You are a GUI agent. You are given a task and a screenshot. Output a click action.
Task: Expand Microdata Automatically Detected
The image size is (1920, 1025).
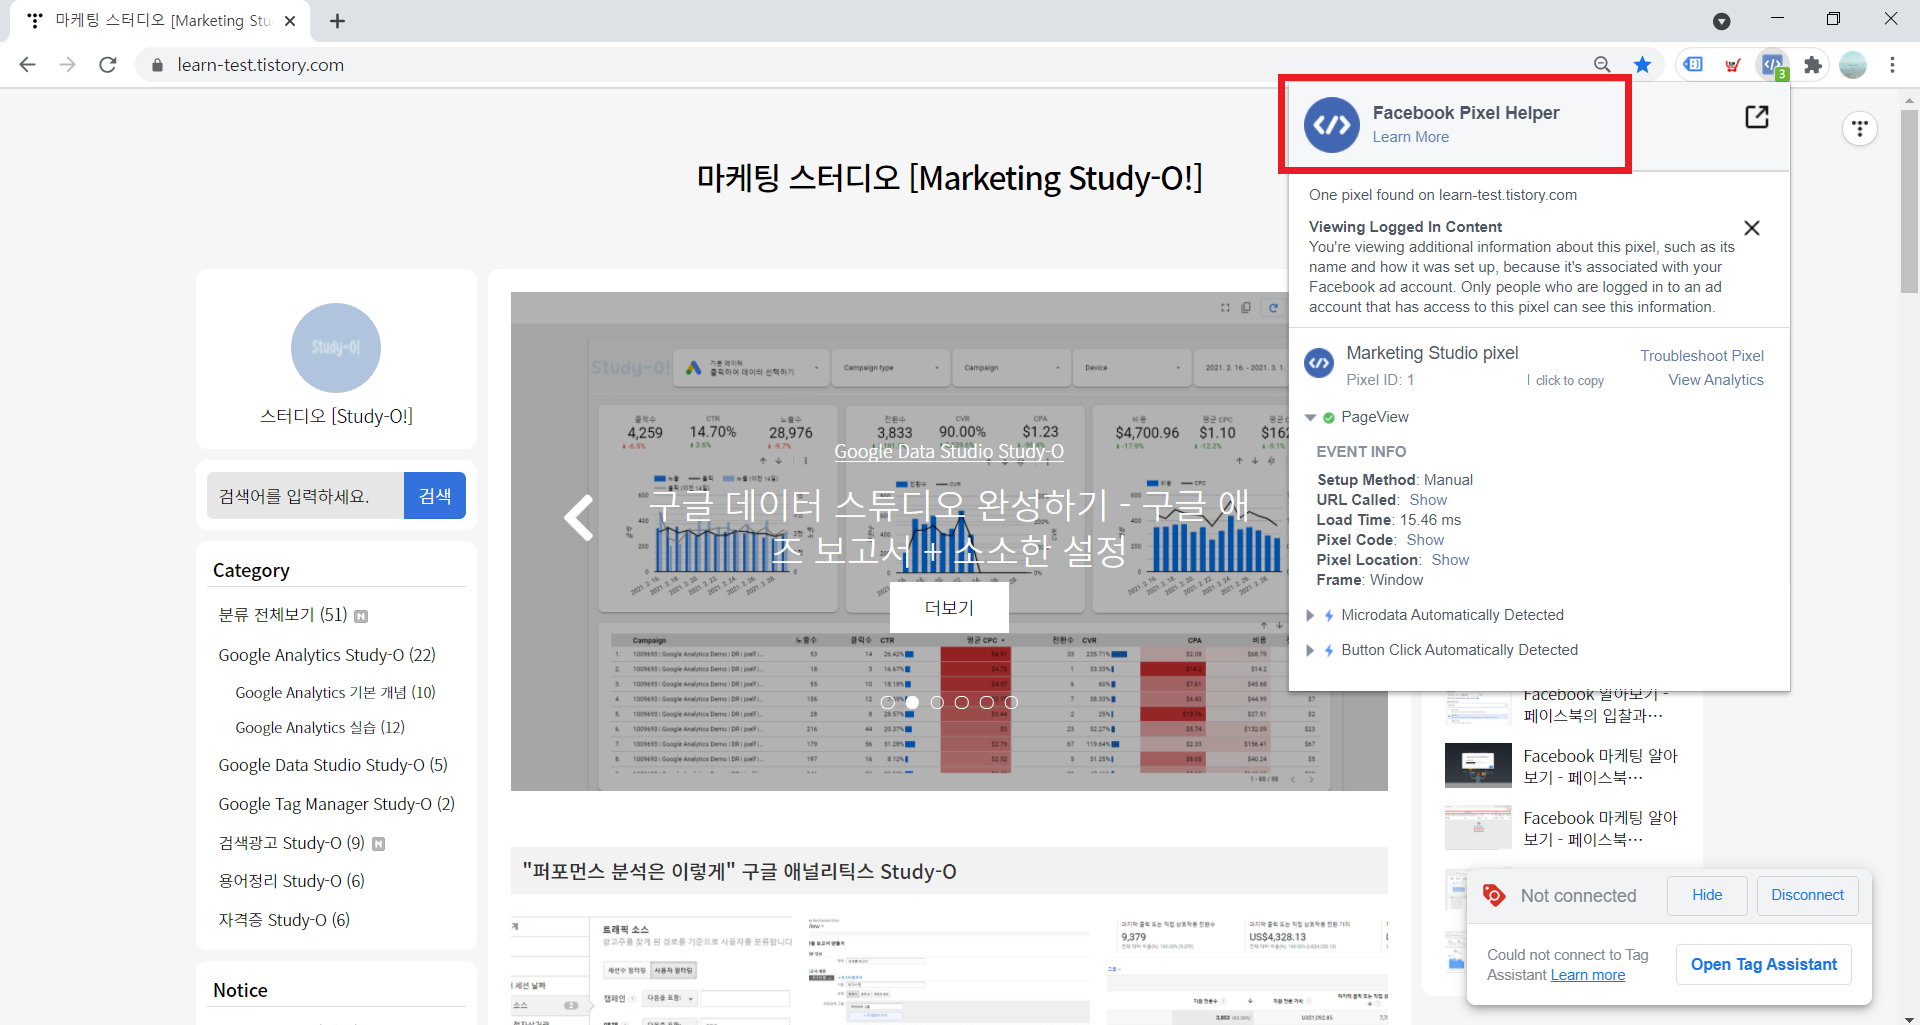tap(1310, 615)
